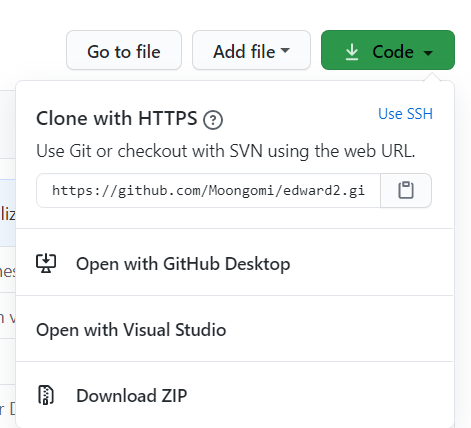Image resolution: width=471 pixels, height=428 pixels.
Task: Switch to Use SSH link
Action: pos(405,114)
